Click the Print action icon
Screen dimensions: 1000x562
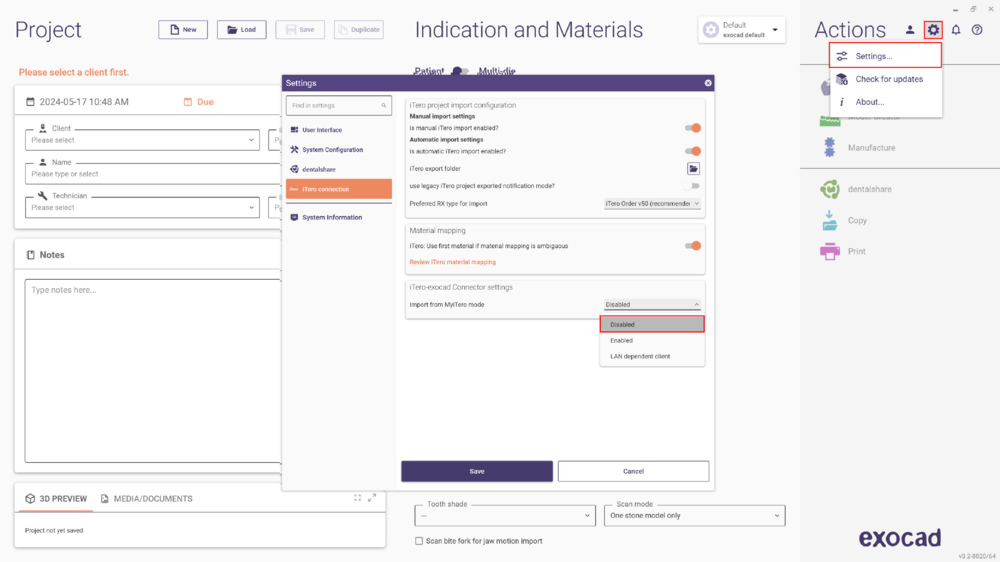830,251
